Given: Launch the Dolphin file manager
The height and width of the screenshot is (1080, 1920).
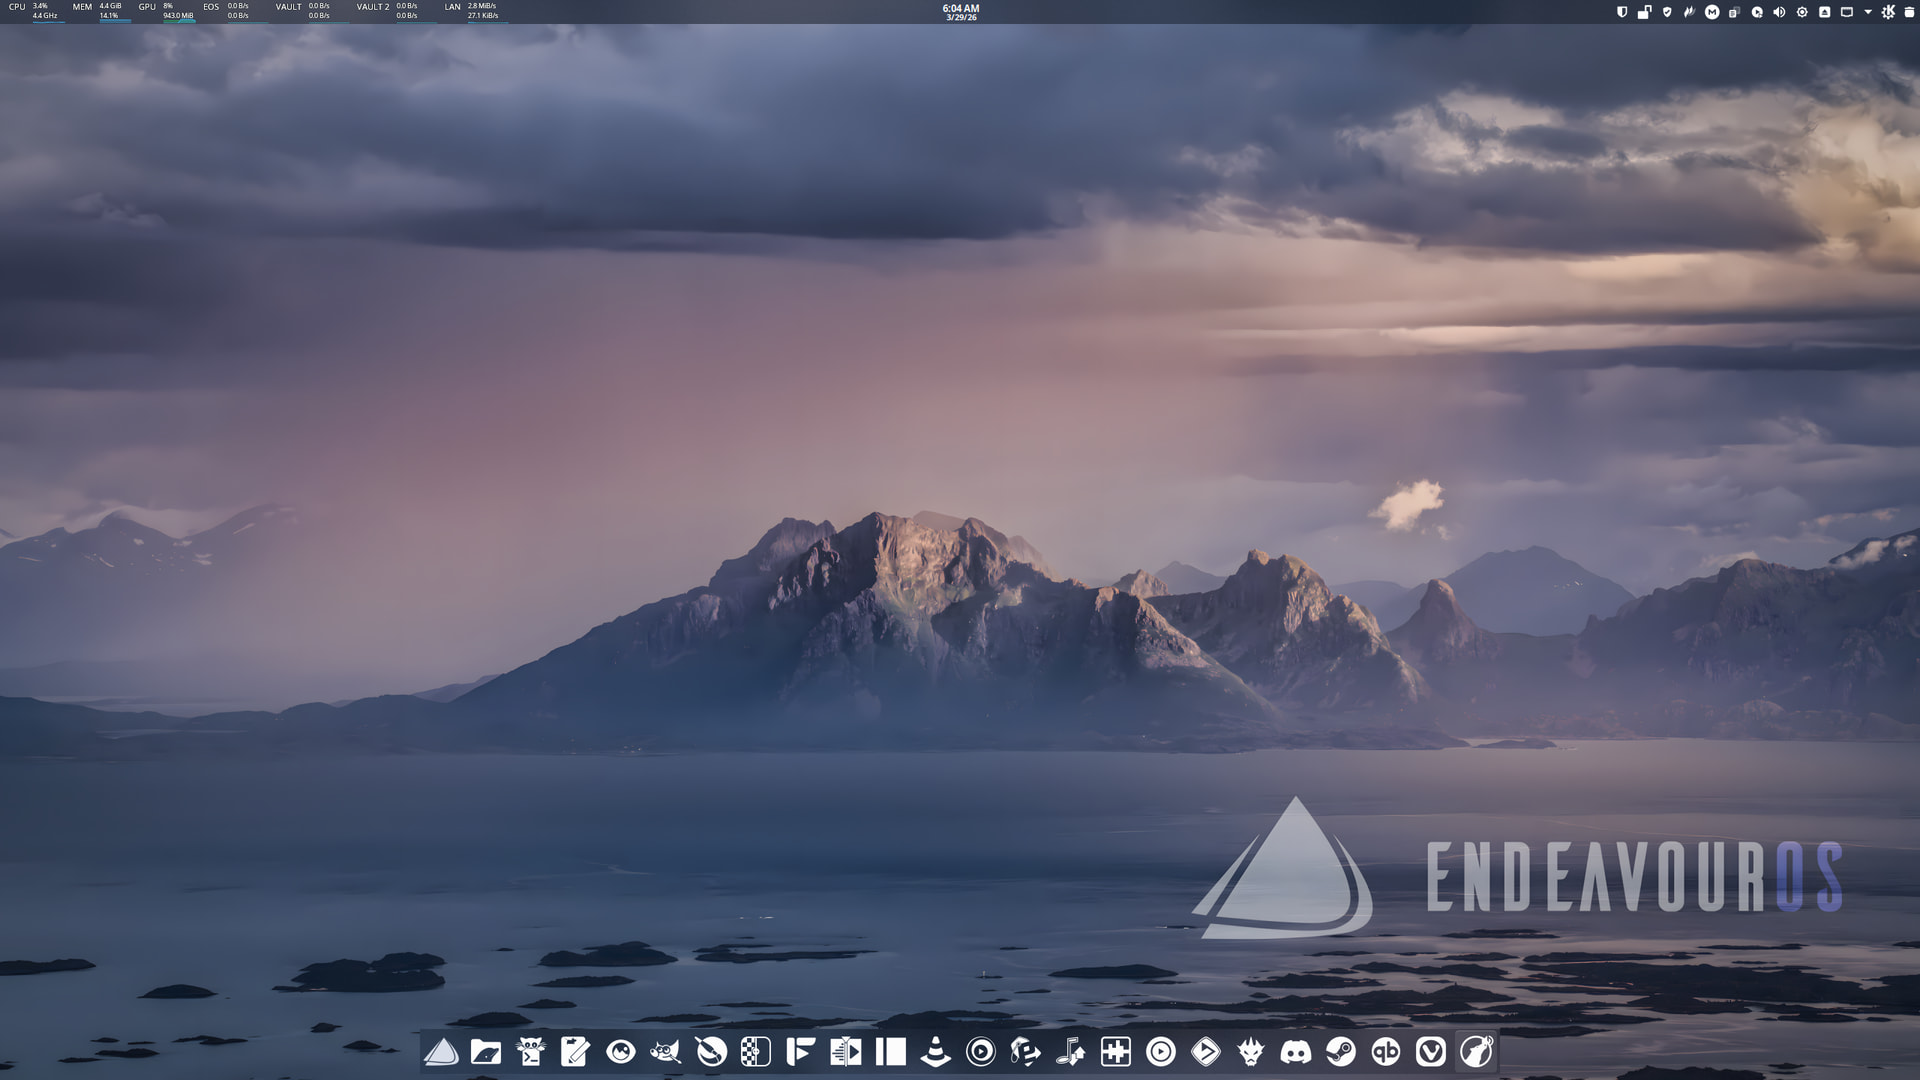Looking at the screenshot, I should click(x=486, y=1052).
